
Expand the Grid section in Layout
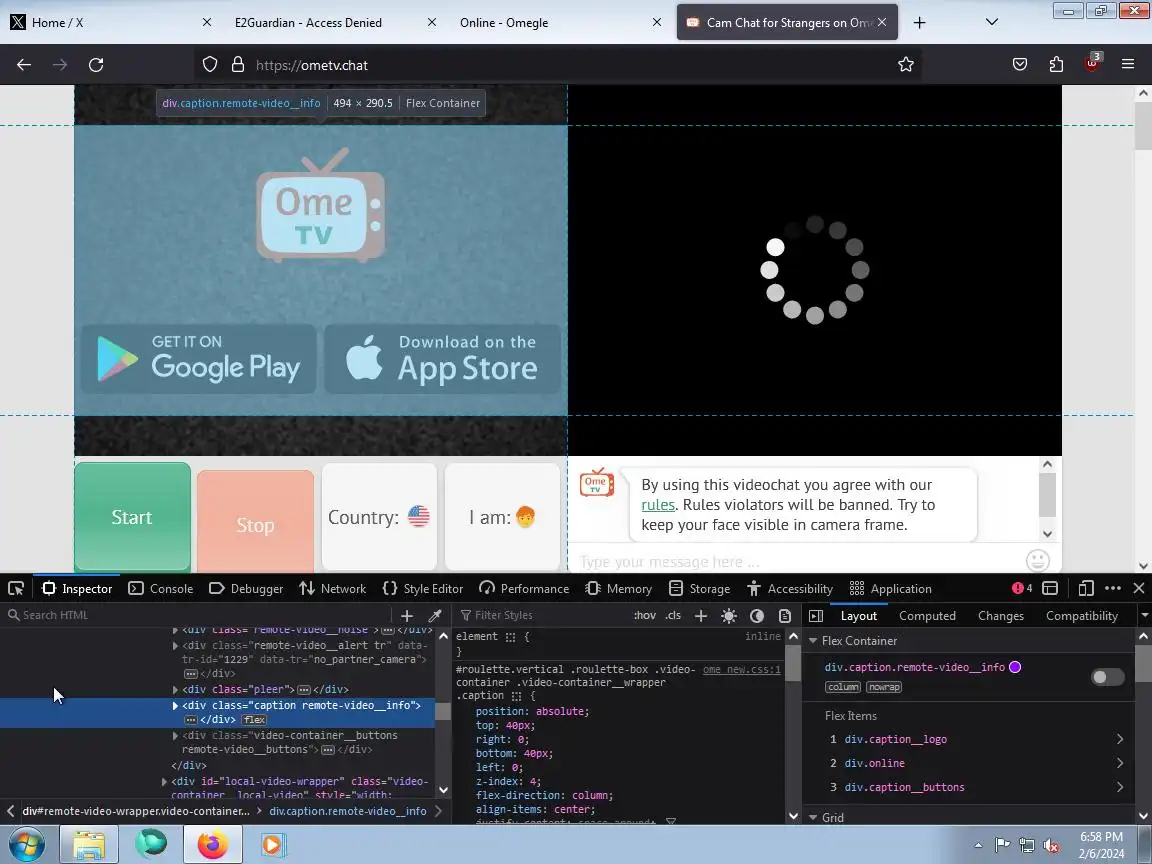point(813,817)
